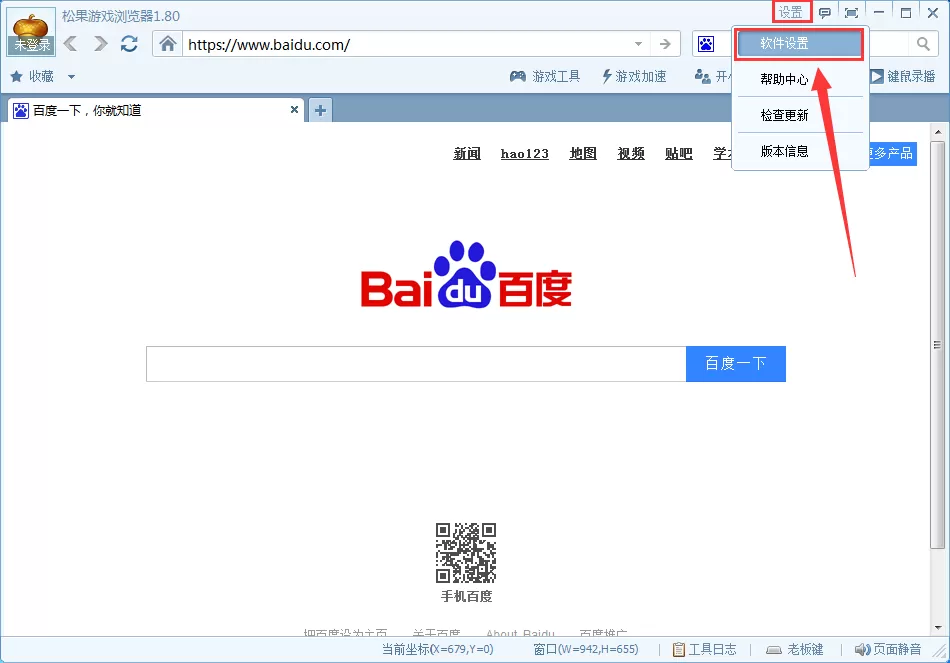Click the feedback speech bubble icon
Viewport: 950px width, 663px height.
tap(825, 13)
